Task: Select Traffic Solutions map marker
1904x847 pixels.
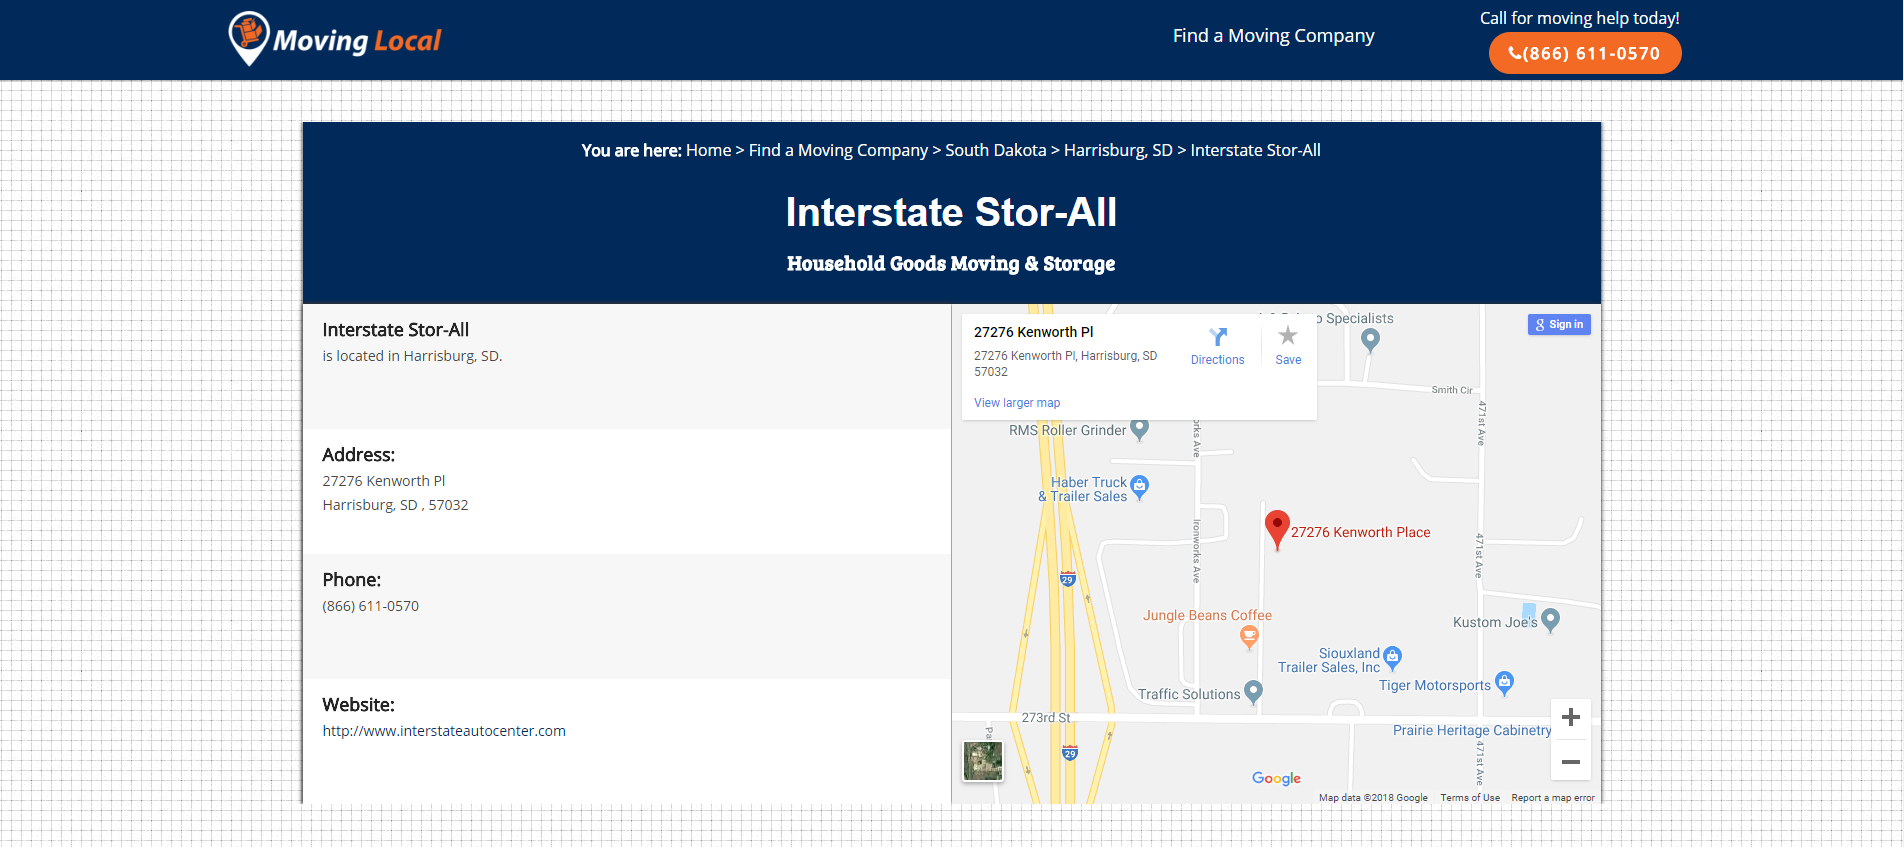Action: (1253, 692)
